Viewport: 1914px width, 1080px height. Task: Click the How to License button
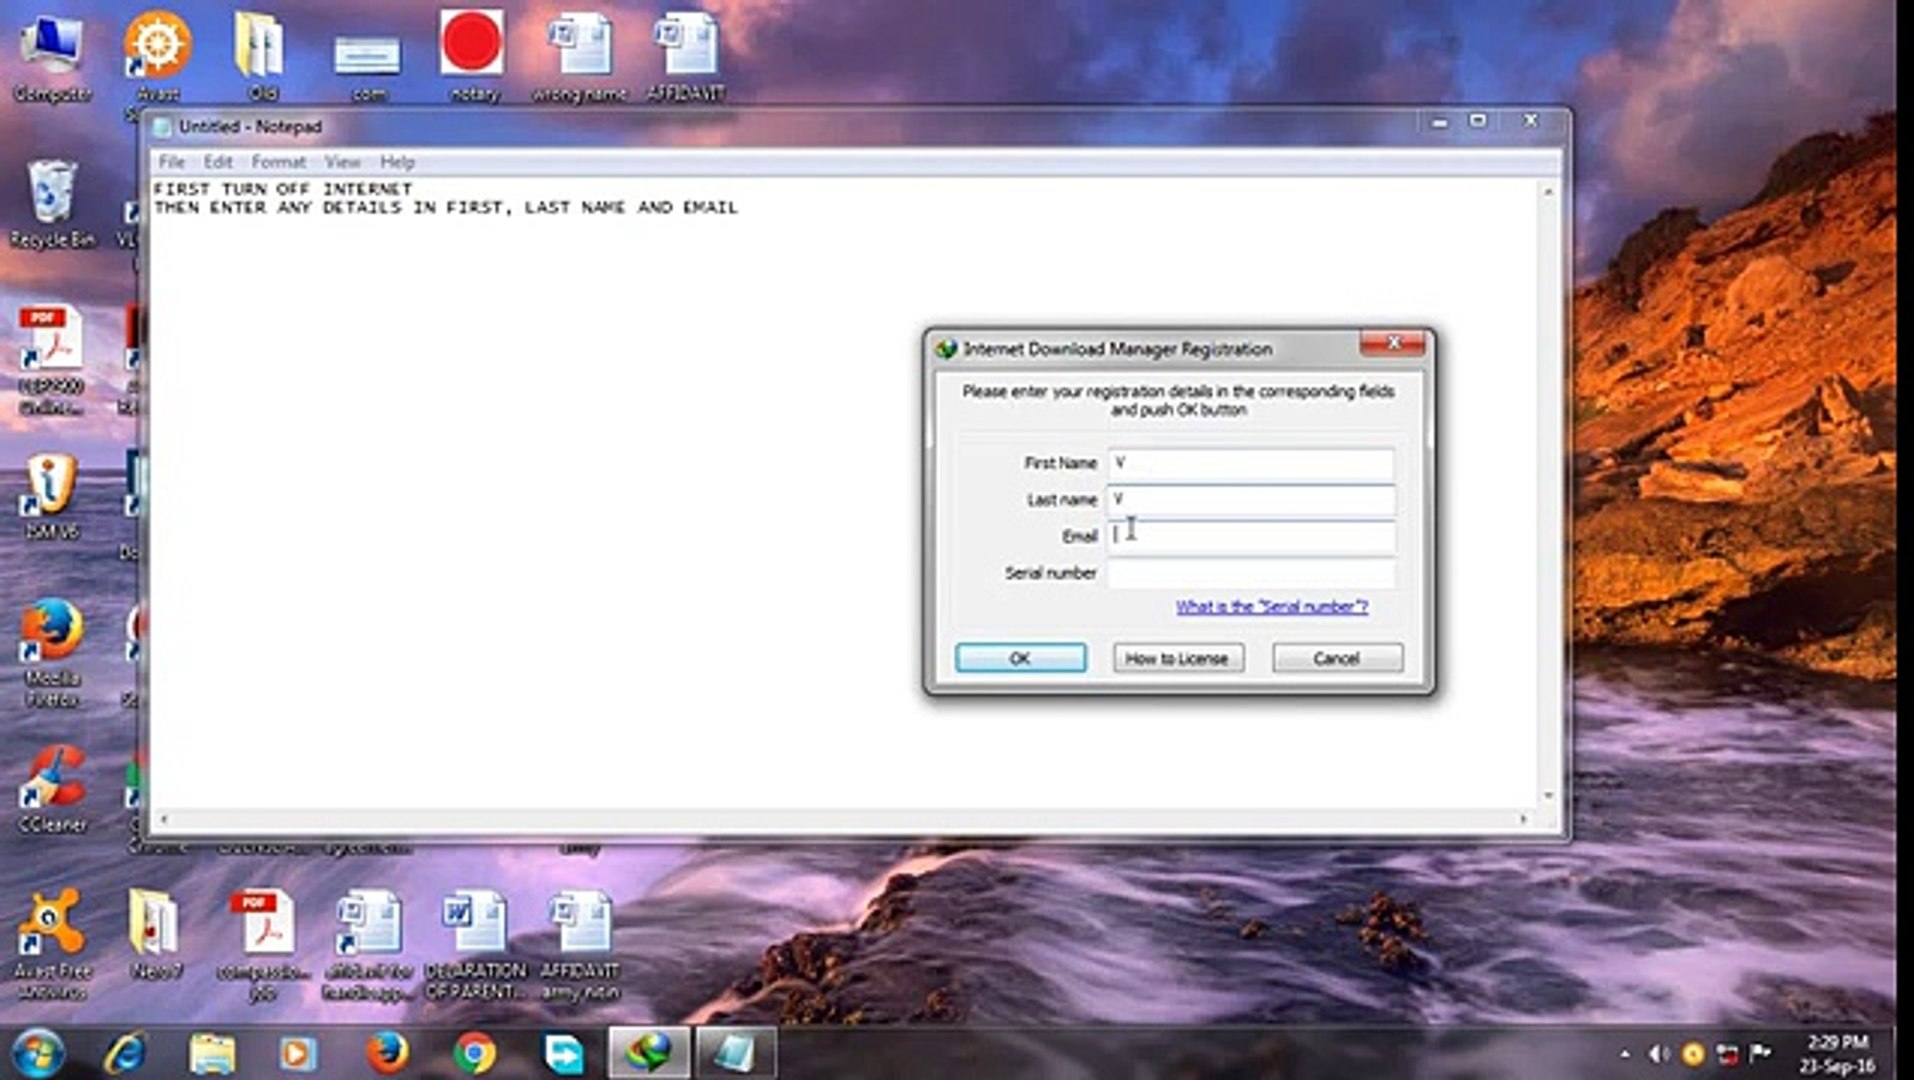click(x=1178, y=658)
